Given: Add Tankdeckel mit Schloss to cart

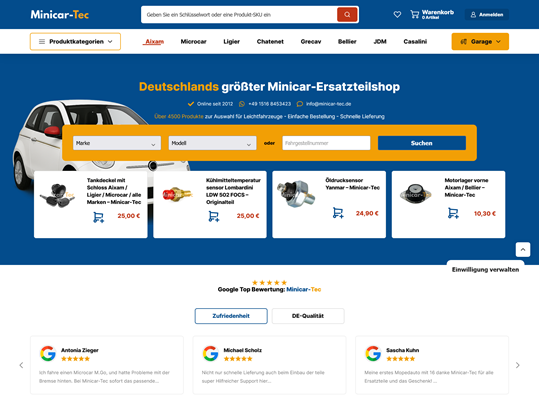Looking at the screenshot, I should [98, 217].
